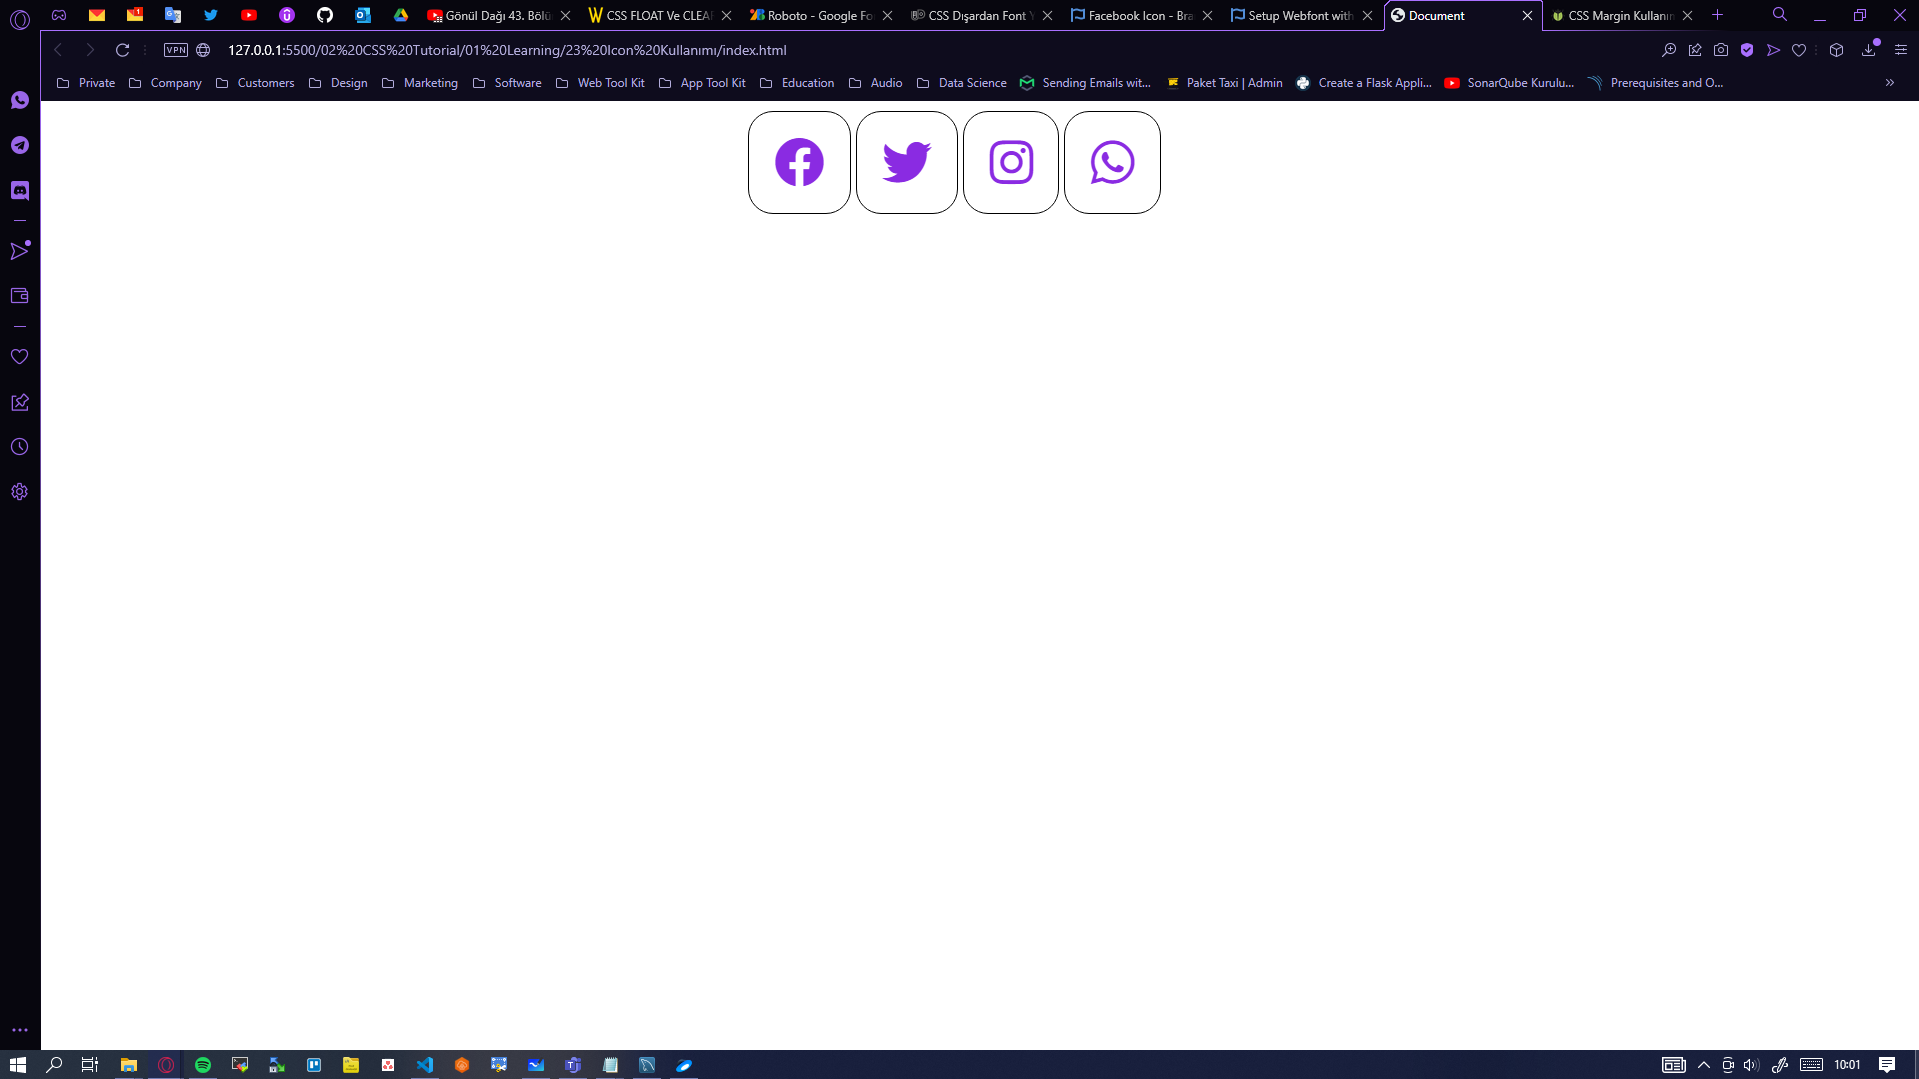Viewport: 1919px width, 1079px height.
Task: Open Telegram in the browser sidebar
Action: [x=20, y=145]
